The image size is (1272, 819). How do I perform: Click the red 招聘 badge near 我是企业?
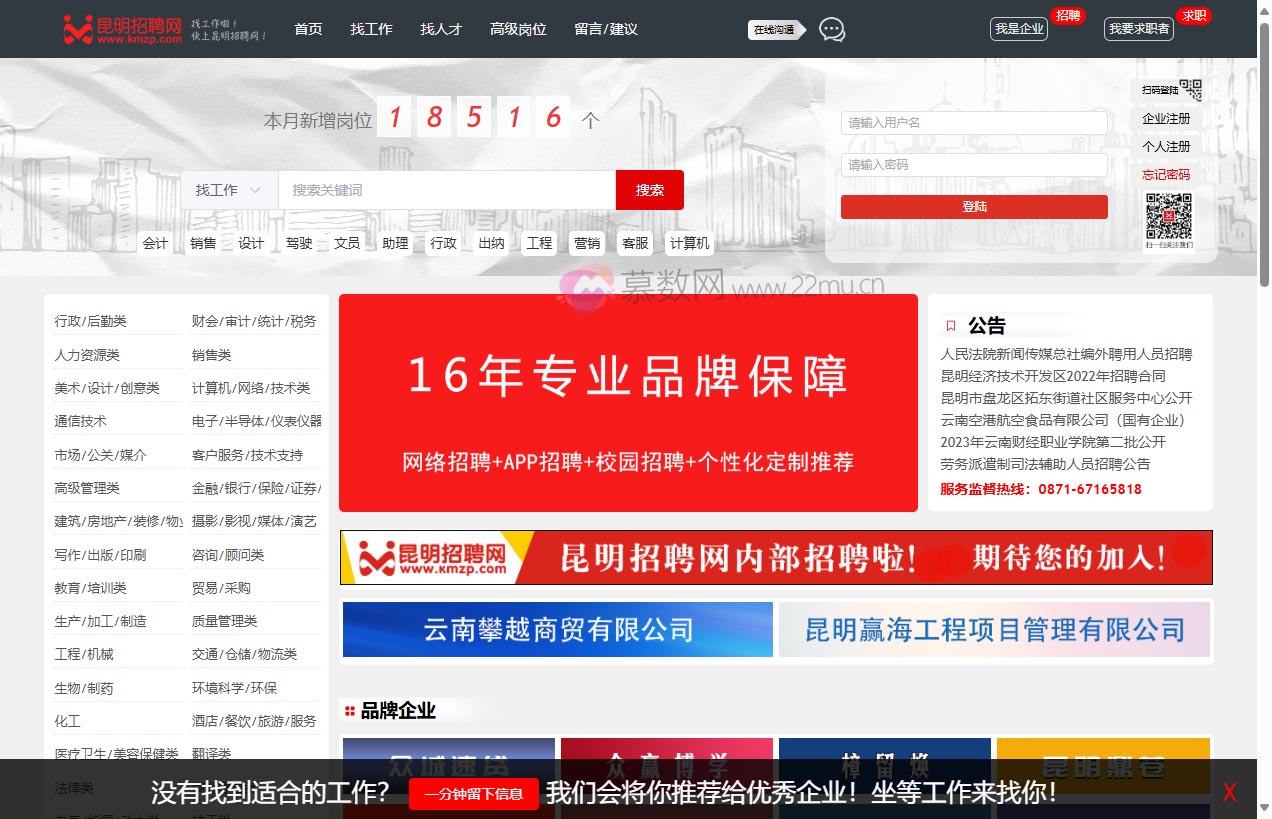(1067, 16)
